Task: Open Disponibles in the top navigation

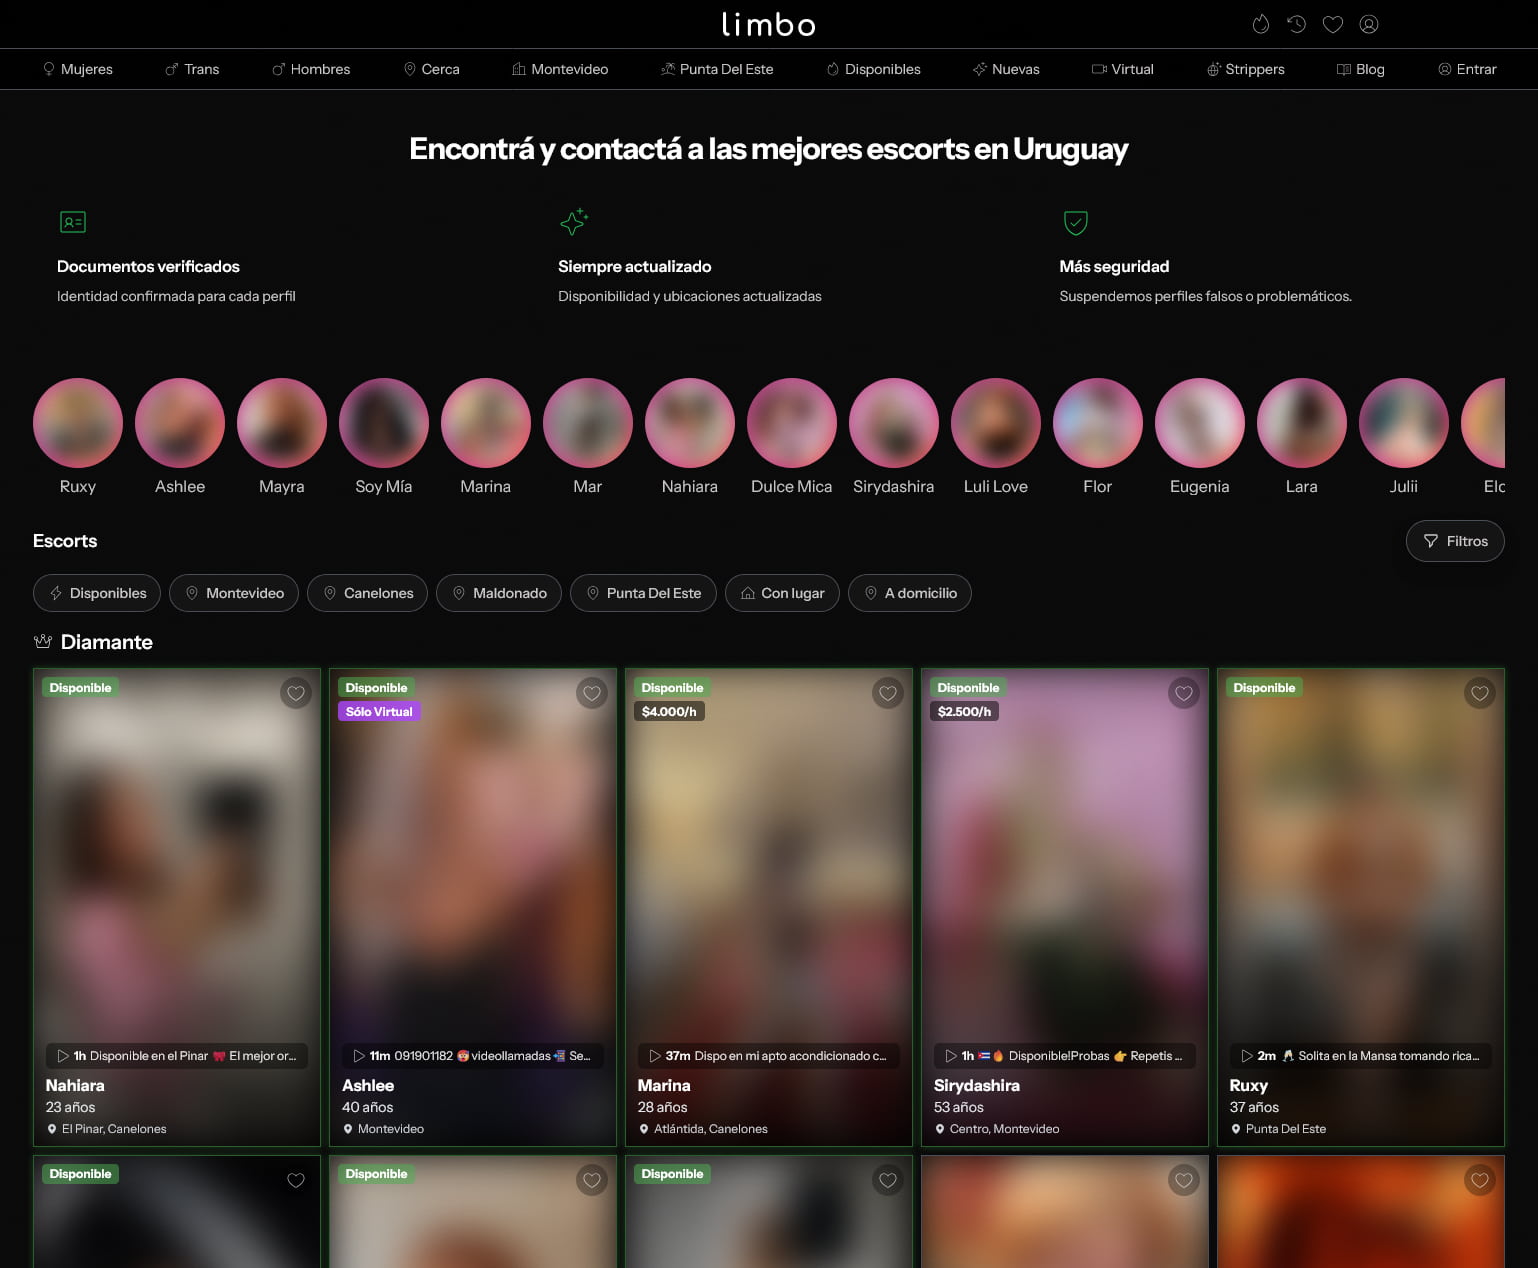Action: 873,69
